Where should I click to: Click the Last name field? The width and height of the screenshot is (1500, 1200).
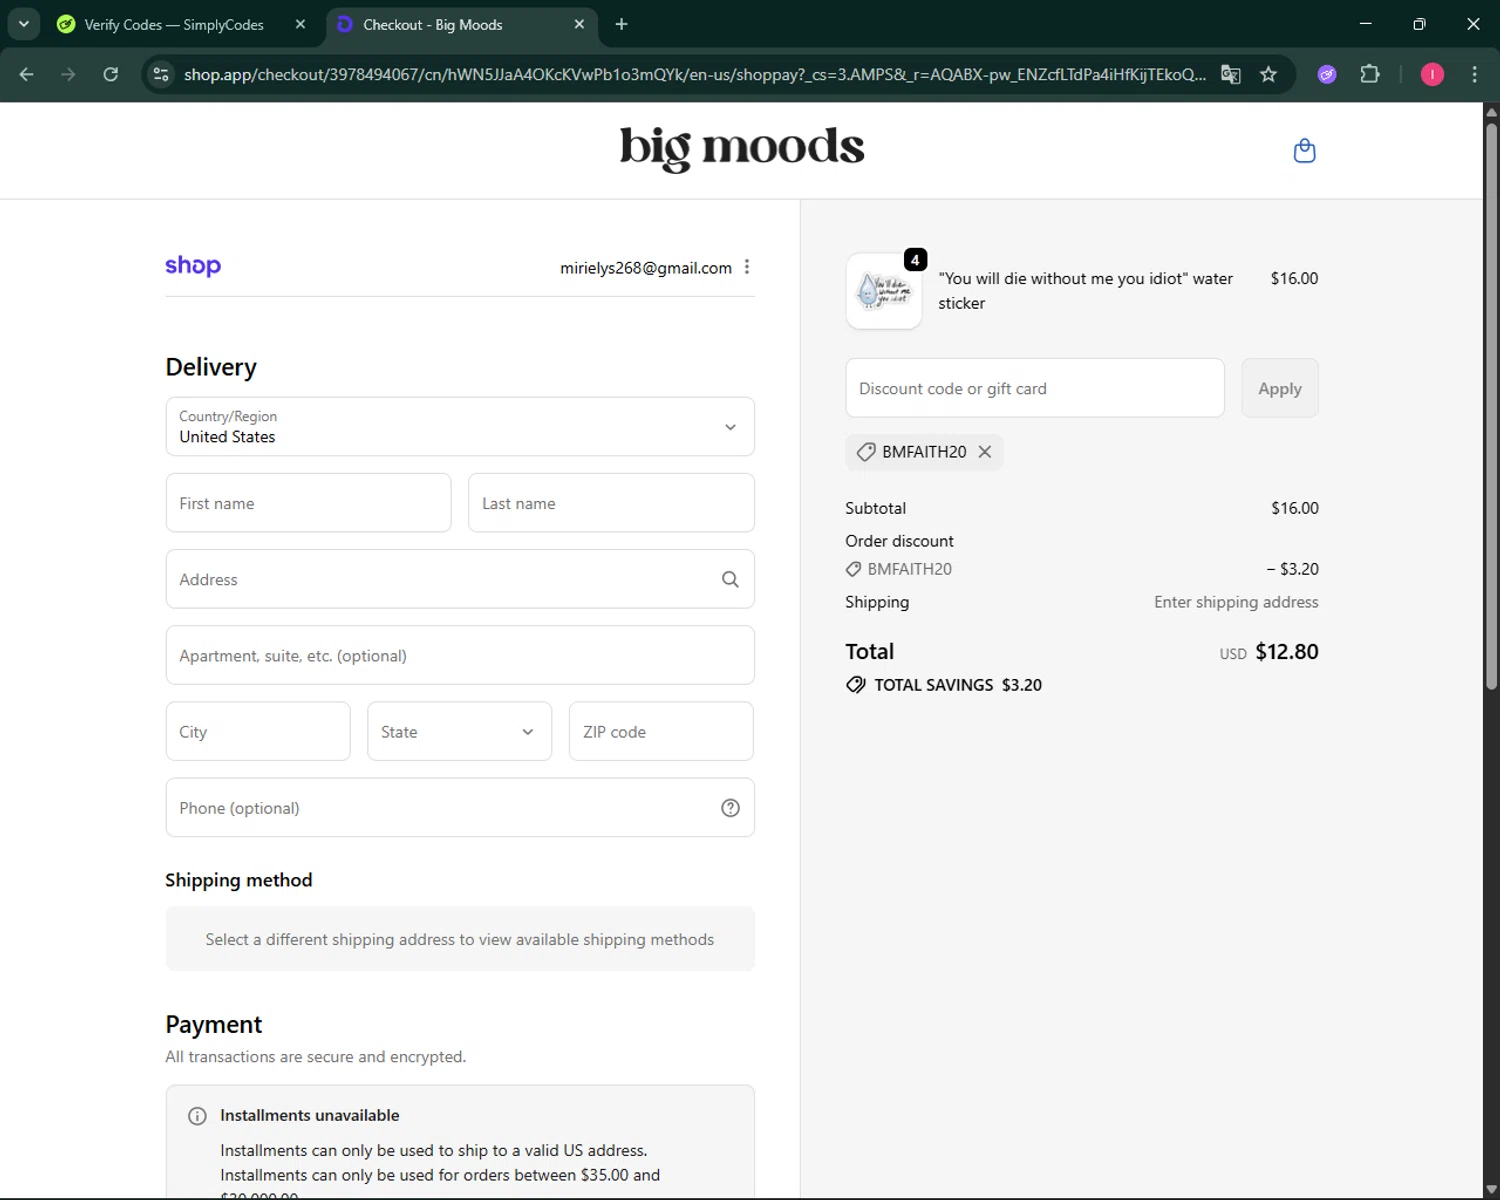611,503
